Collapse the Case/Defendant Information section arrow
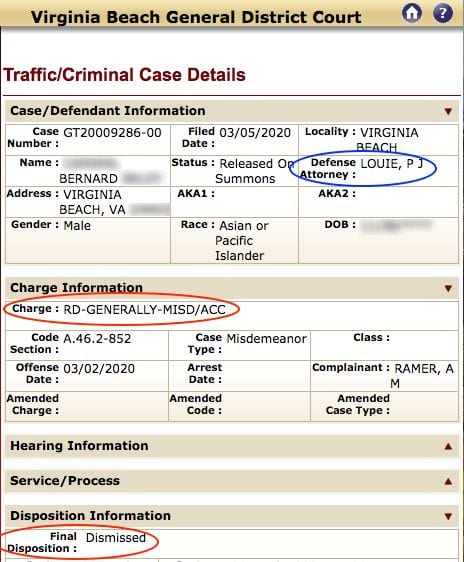464x562 pixels. [448, 111]
